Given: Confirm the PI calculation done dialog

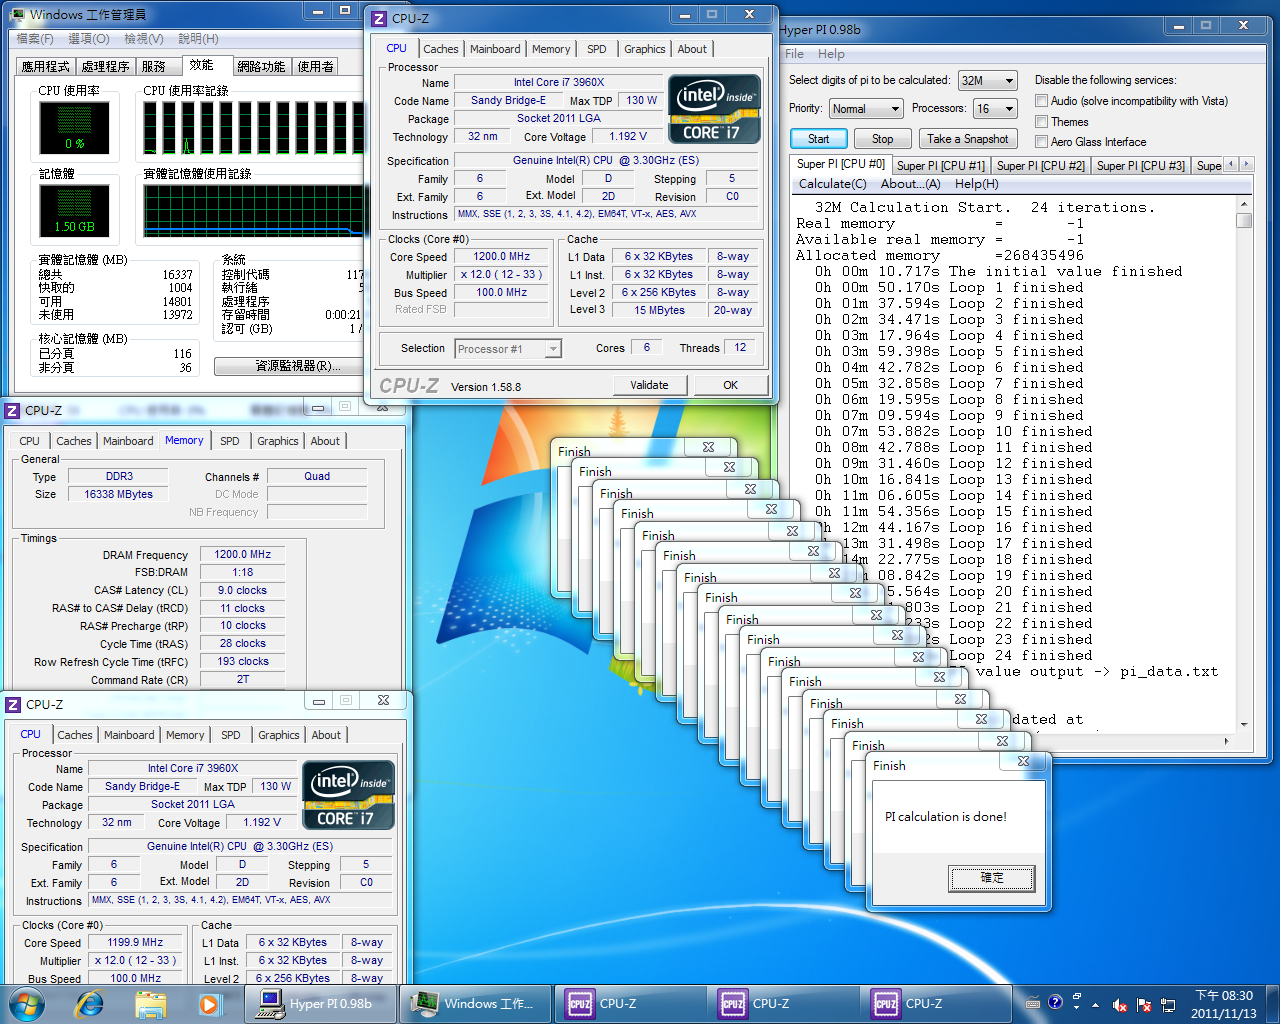Looking at the screenshot, I should coord(991,878).
